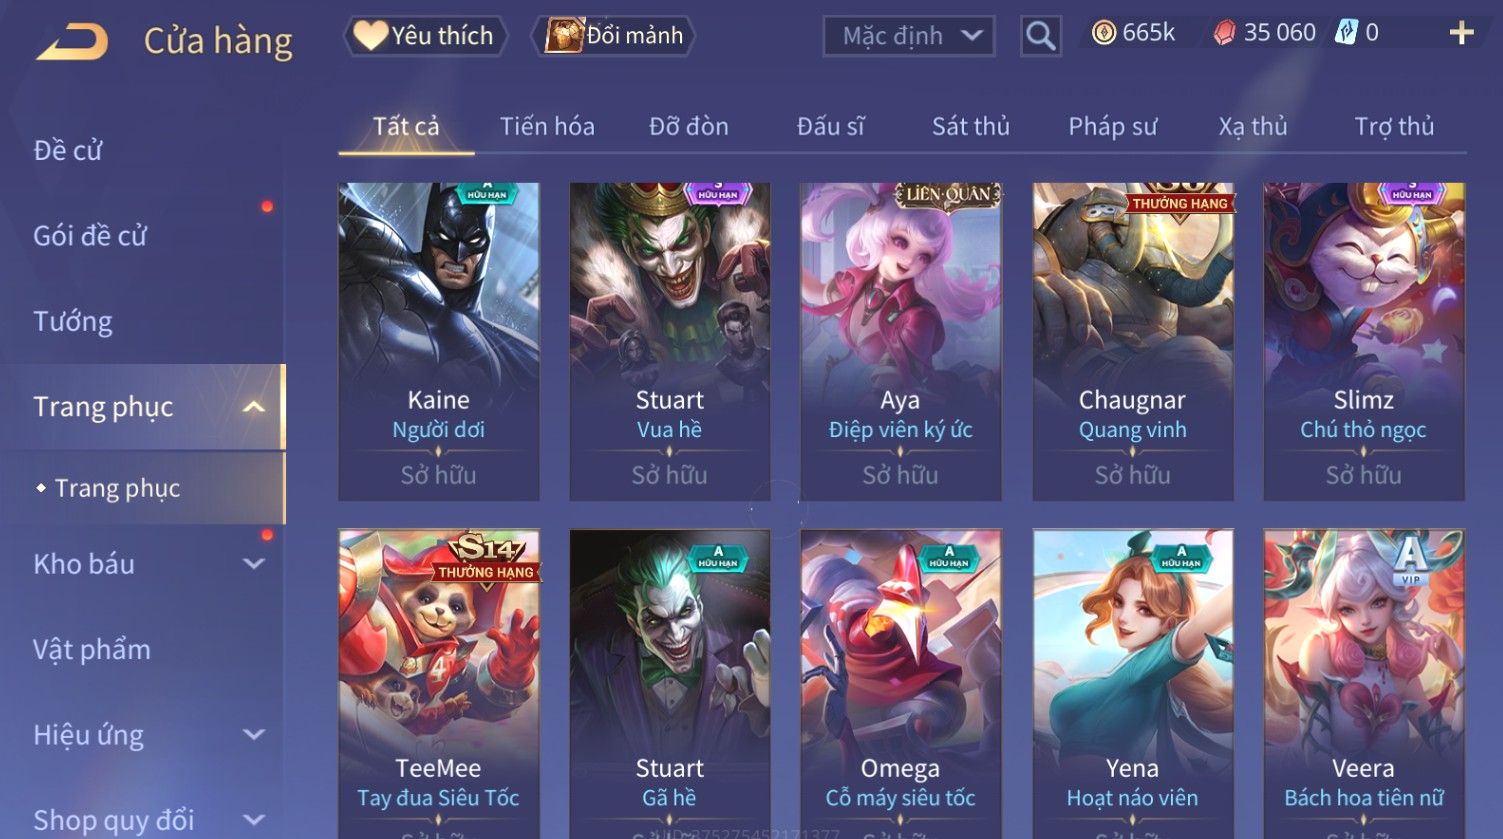This screenshot has width=1503, height=839.
Task: Open Gói đề cử in the sidebar
Action: 90,236
